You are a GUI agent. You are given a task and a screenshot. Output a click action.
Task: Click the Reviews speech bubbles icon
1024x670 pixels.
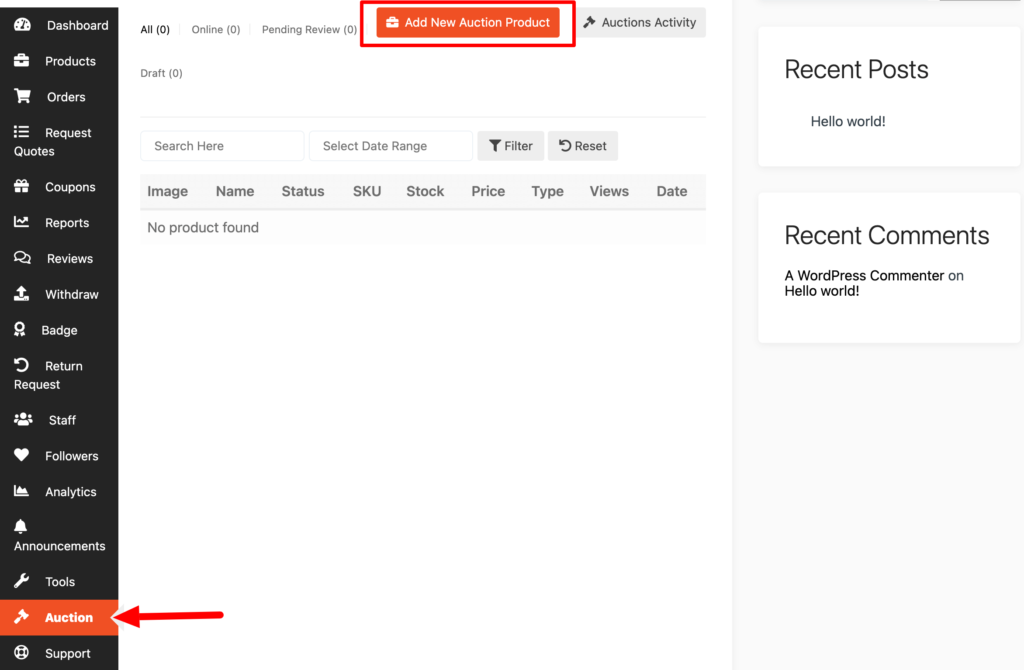point(22,258)
